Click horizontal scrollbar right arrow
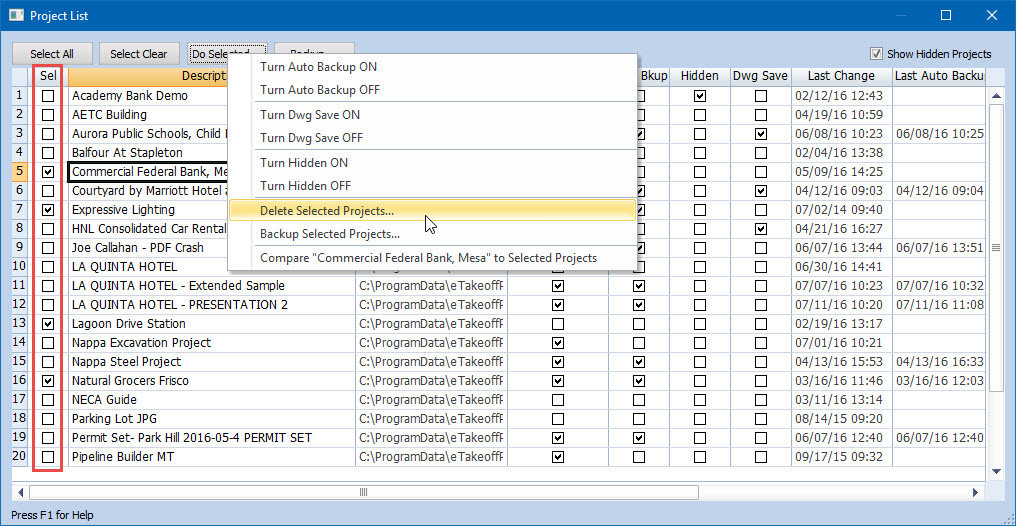This screenshot has width=1016, height=526. pyautogui.click(x=977, y=493)
